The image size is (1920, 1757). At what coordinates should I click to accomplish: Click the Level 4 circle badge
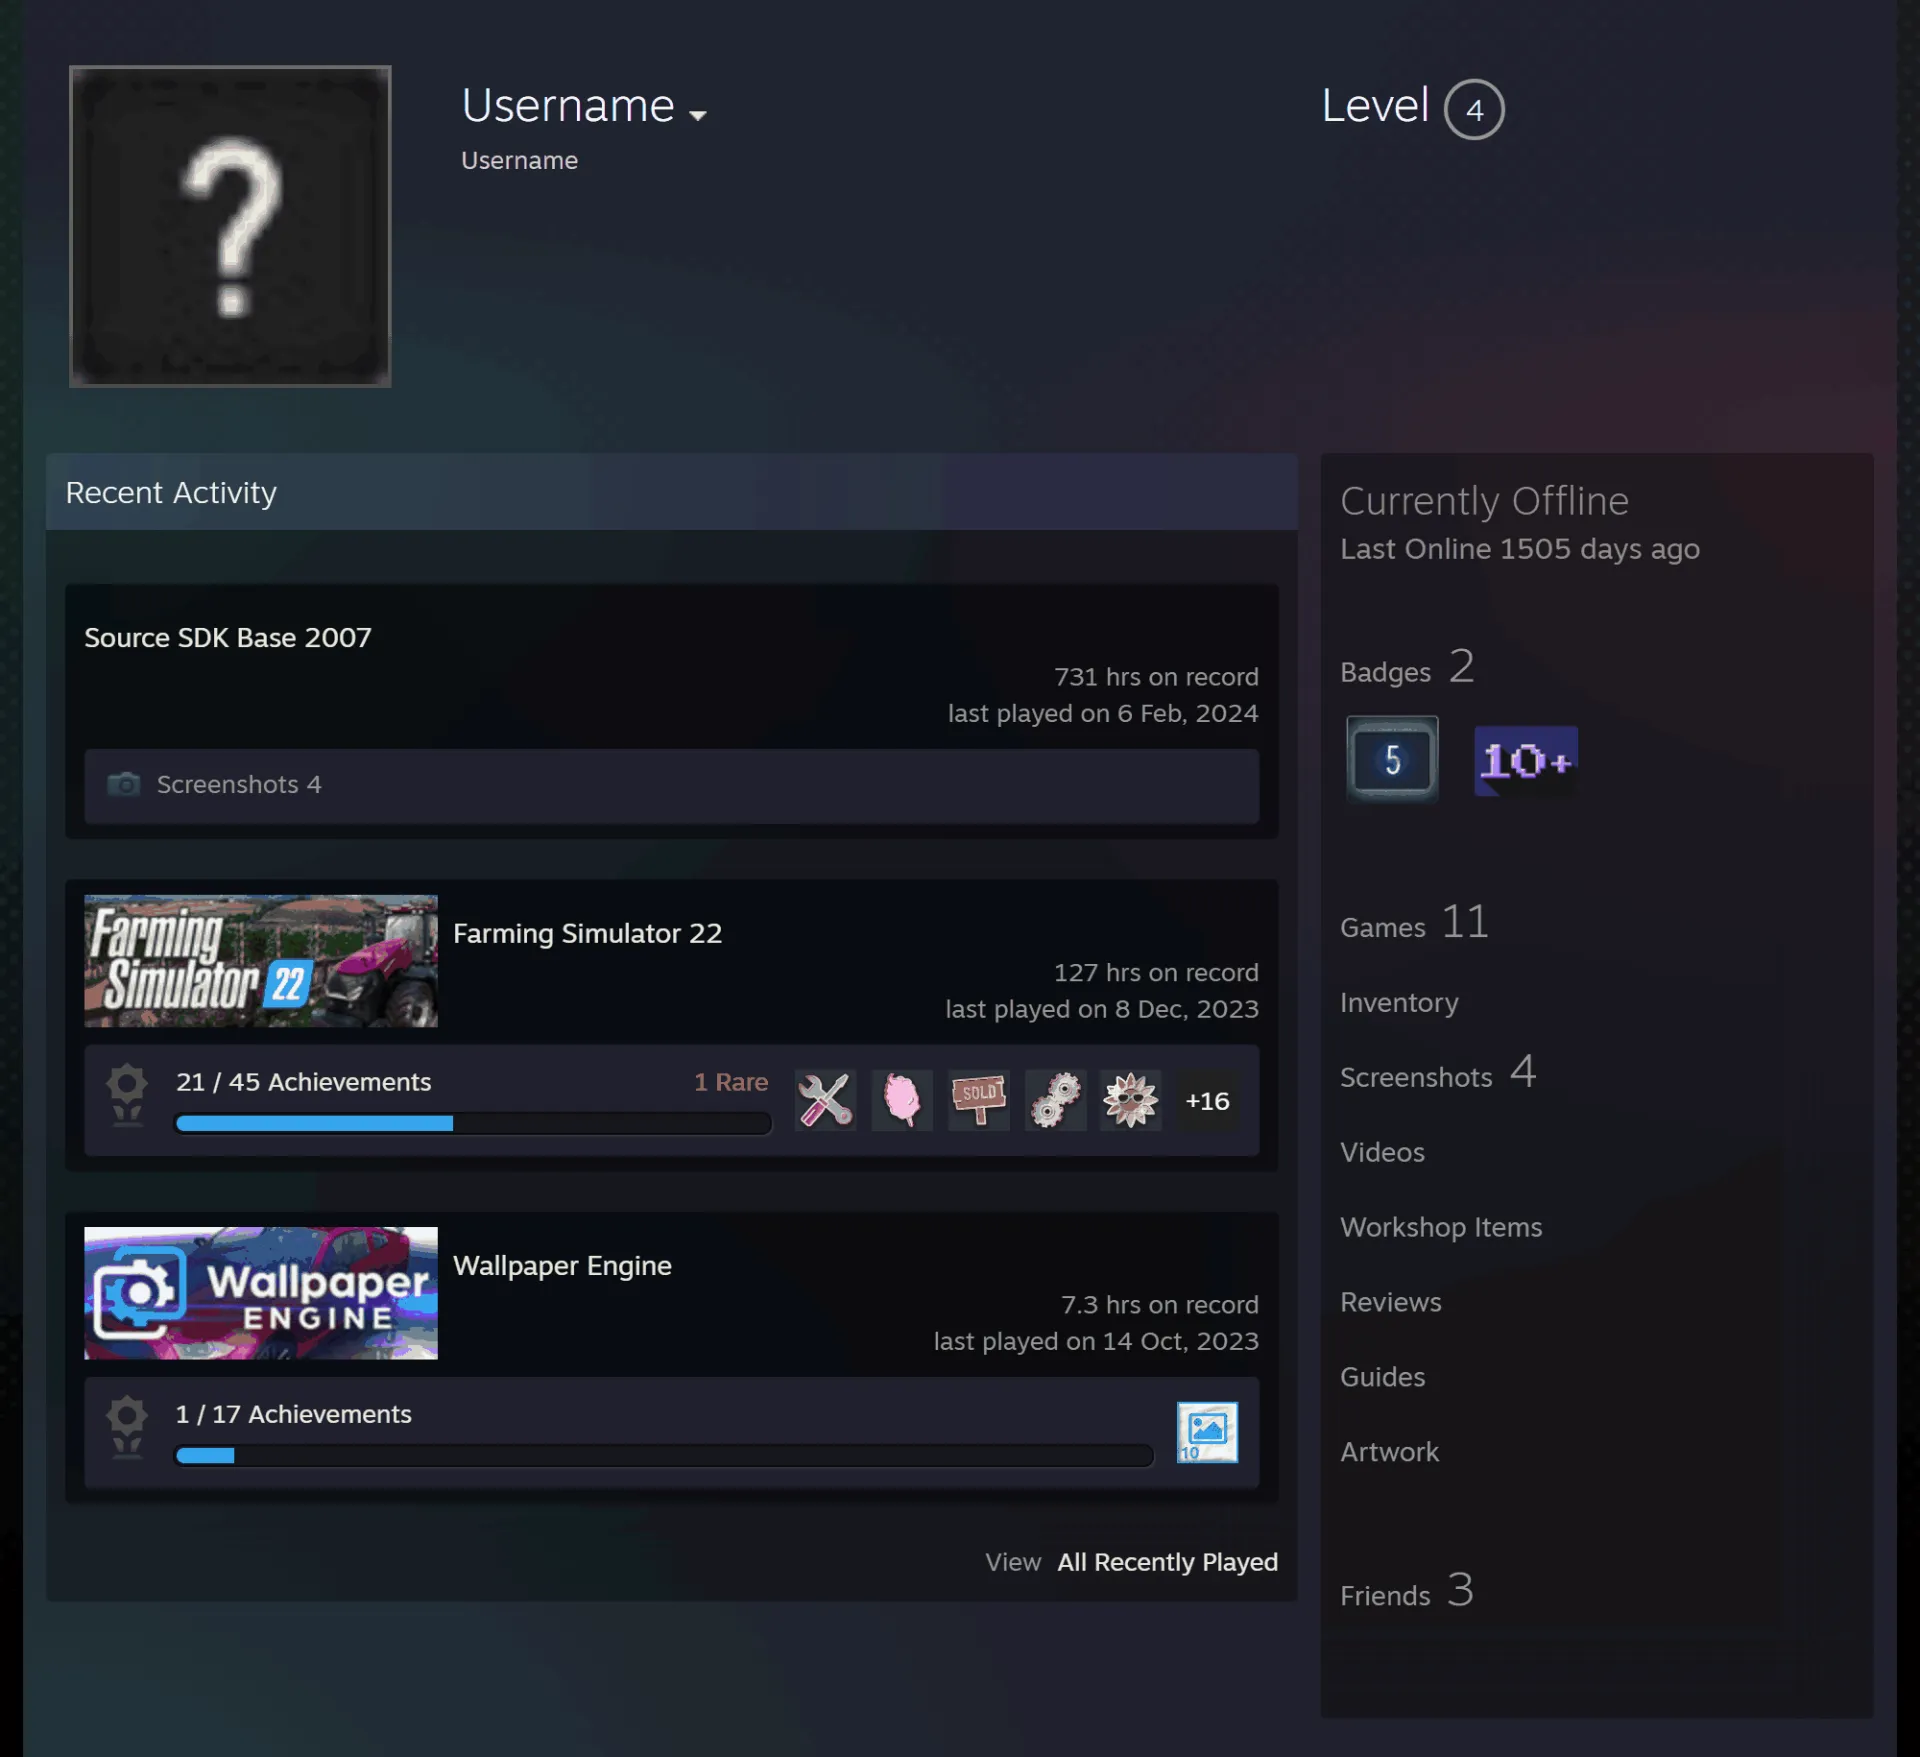[1474, 109]
